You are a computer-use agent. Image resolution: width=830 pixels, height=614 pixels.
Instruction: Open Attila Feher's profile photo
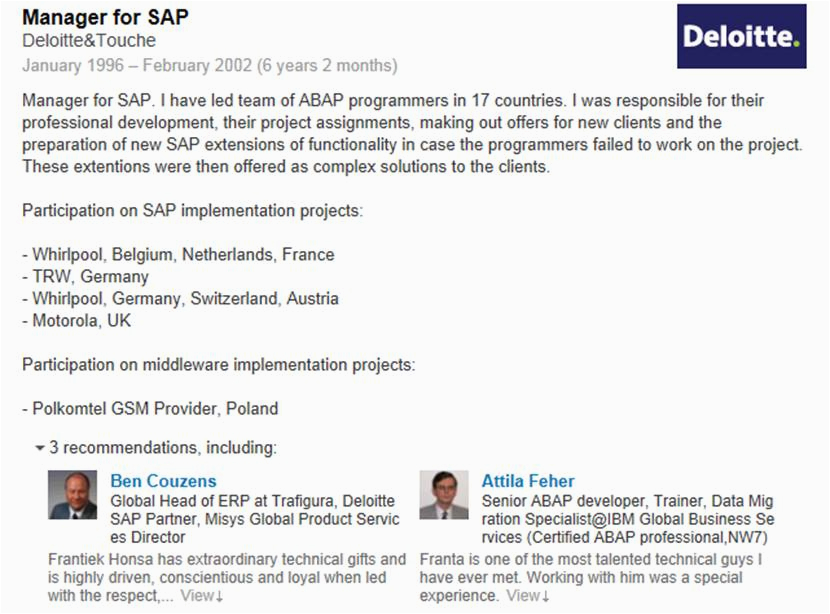pyautogui.click(x=444, y=495)
